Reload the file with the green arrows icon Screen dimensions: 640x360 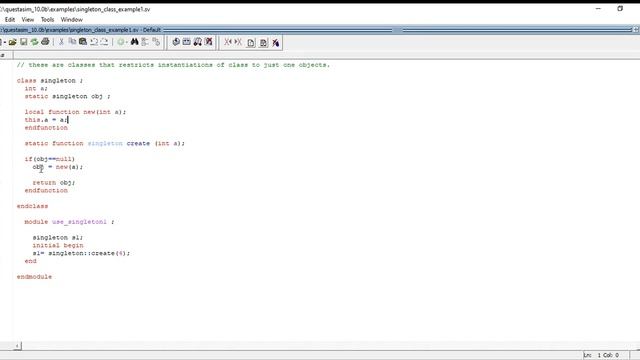pyautogui.click(x=35, y=42)
